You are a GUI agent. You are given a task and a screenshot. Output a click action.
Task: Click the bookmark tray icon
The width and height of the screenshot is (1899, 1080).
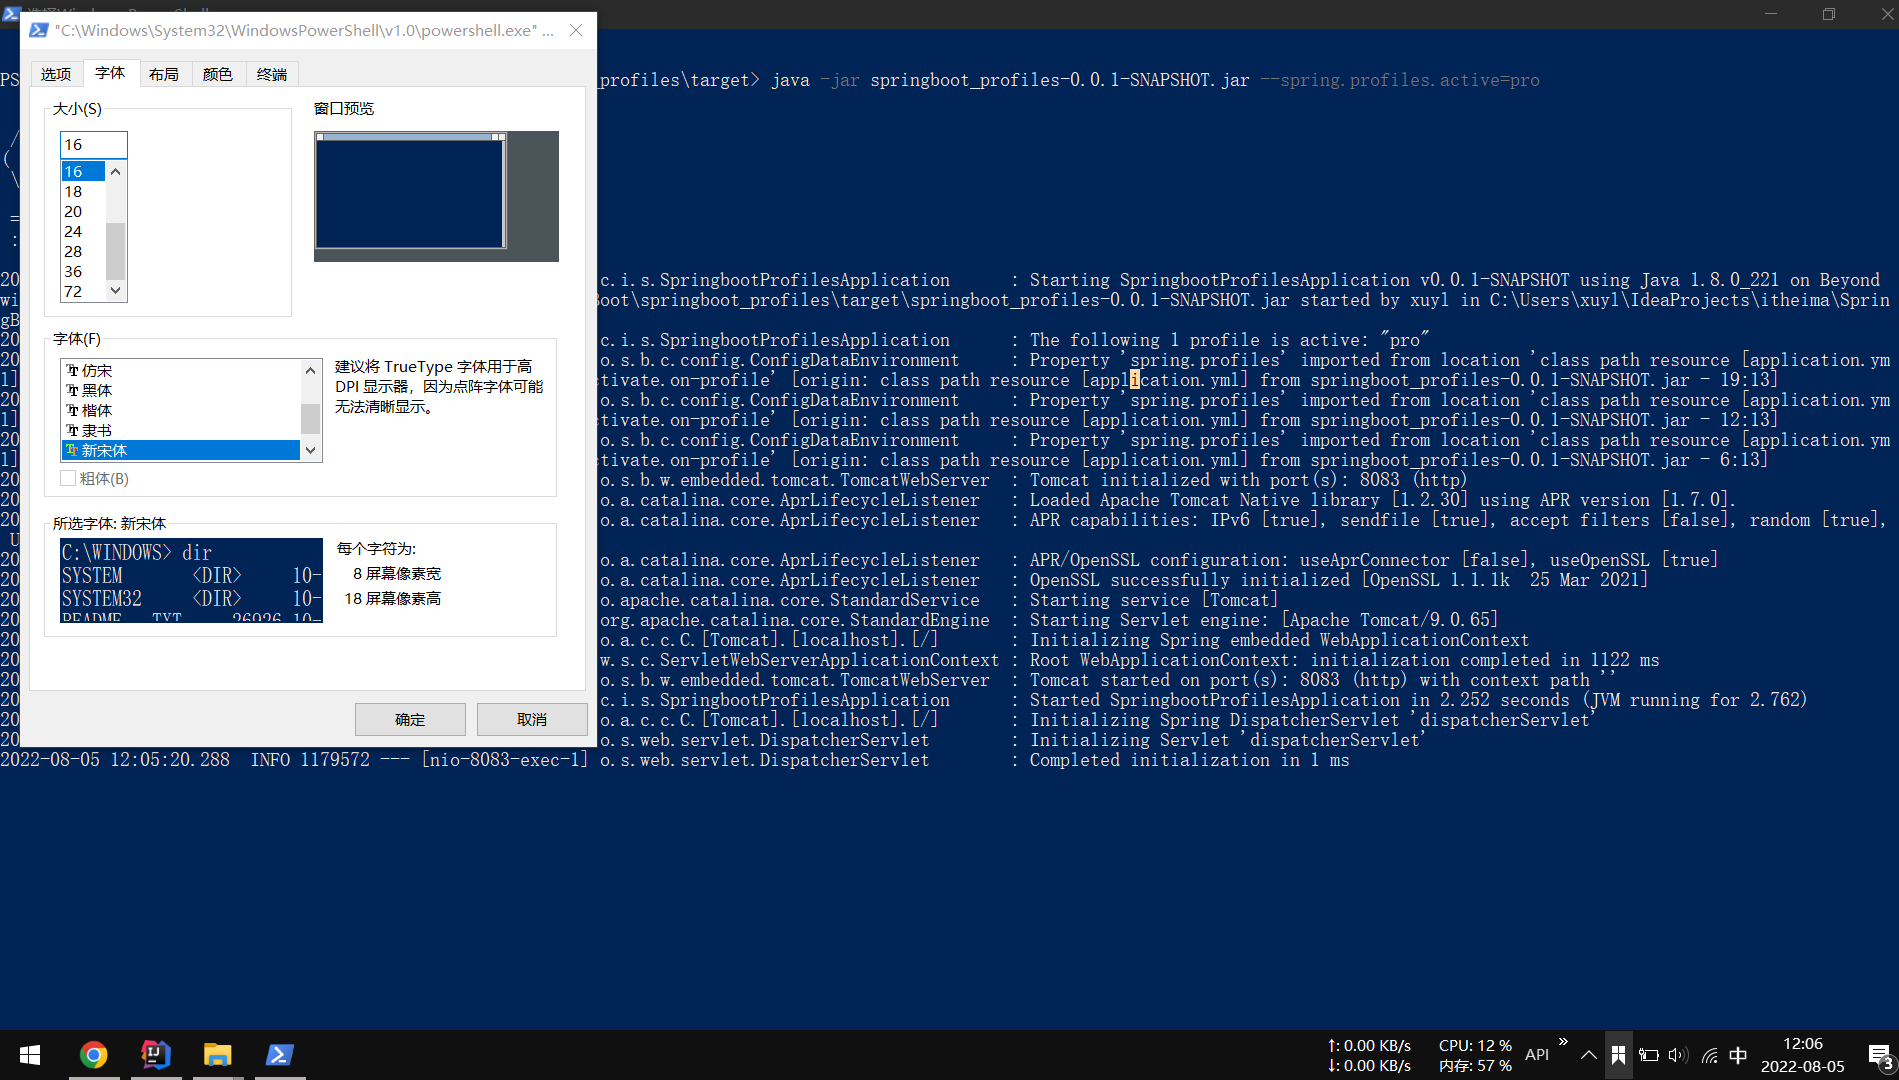pos(1619,1055)
